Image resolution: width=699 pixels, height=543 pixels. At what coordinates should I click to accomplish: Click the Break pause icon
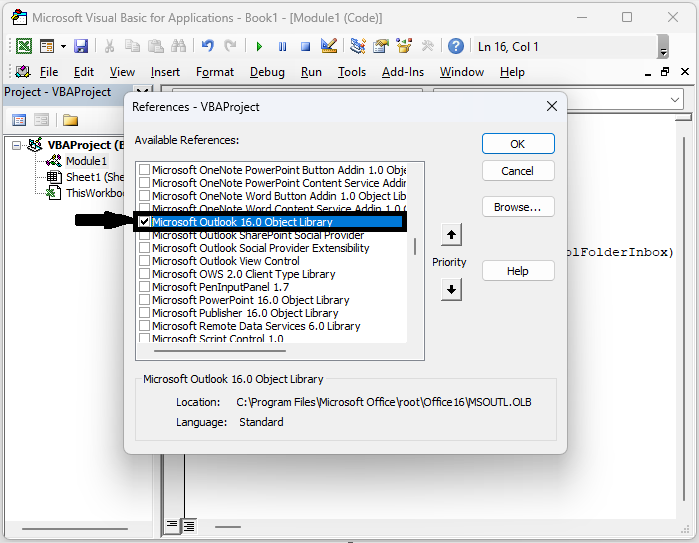point(282,46)
